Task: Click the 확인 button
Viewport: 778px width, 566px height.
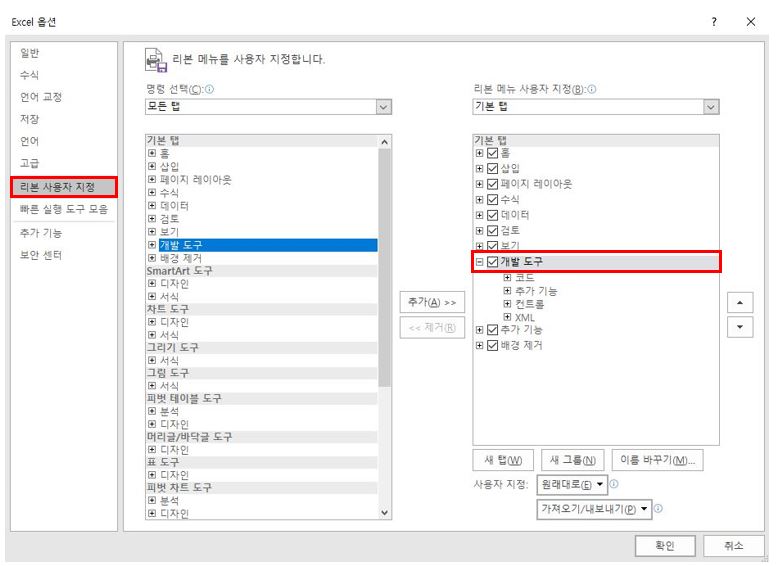Action: pyautogui.click(x=665, y=546)
